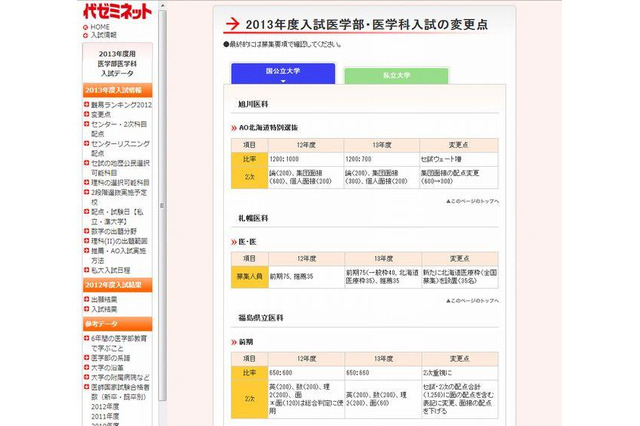Click セ試ウェート増 cell
The height and width of the screenshot is (426, 640).
pyautogui.click(x=459, y=159)
